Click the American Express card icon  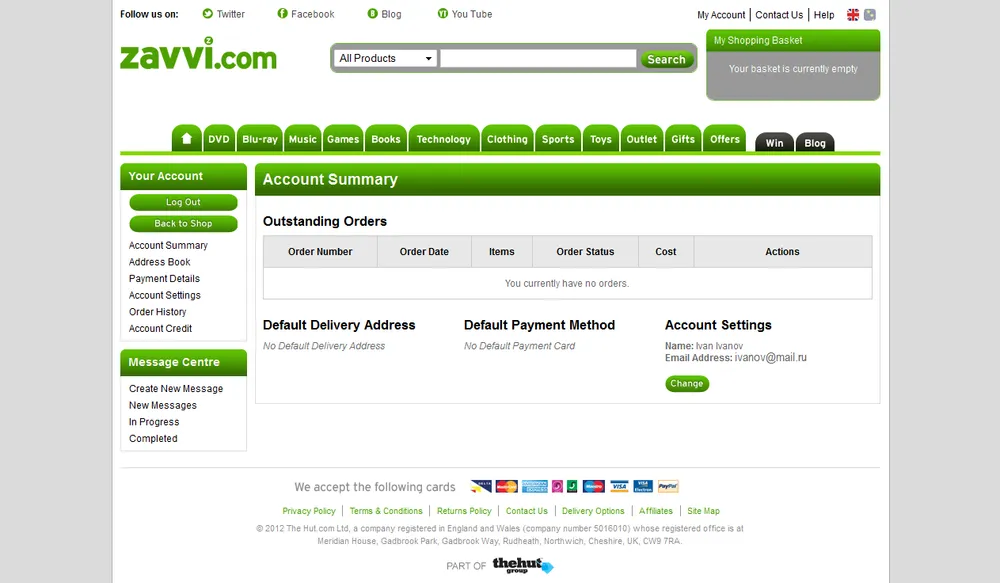tap(534, 487)
